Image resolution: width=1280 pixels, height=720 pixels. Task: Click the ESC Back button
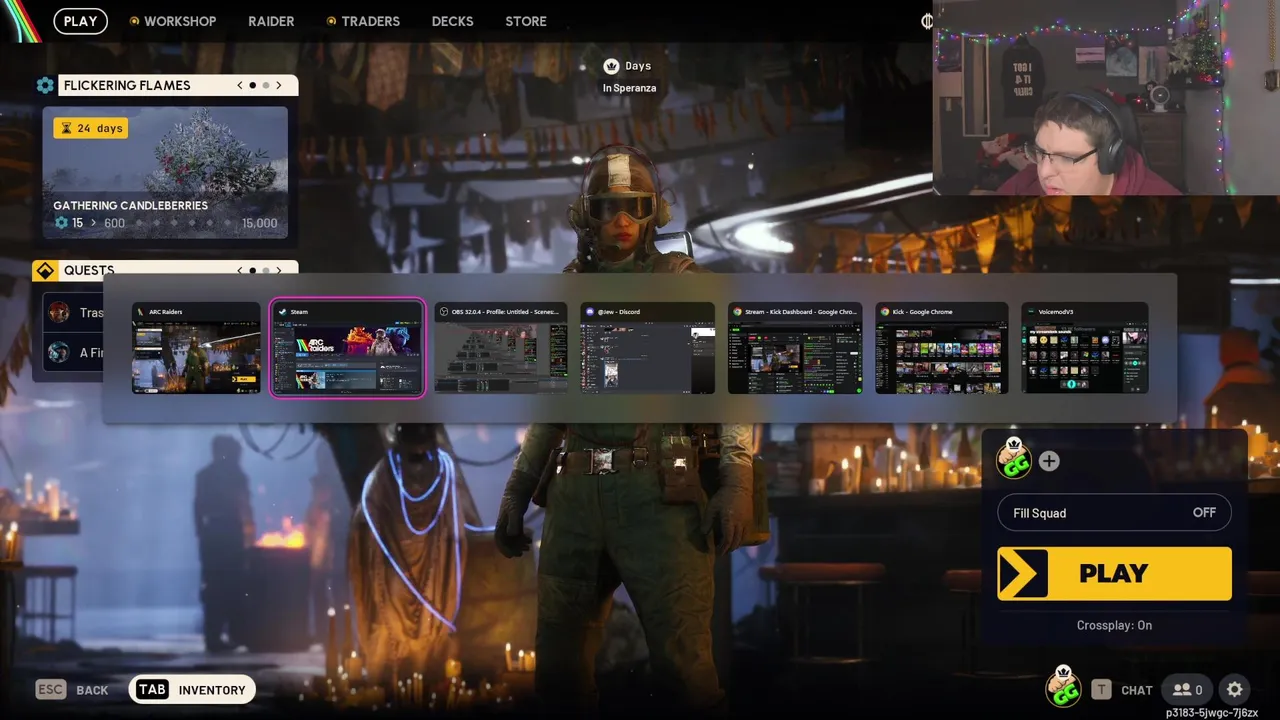[x=72, y=690]
